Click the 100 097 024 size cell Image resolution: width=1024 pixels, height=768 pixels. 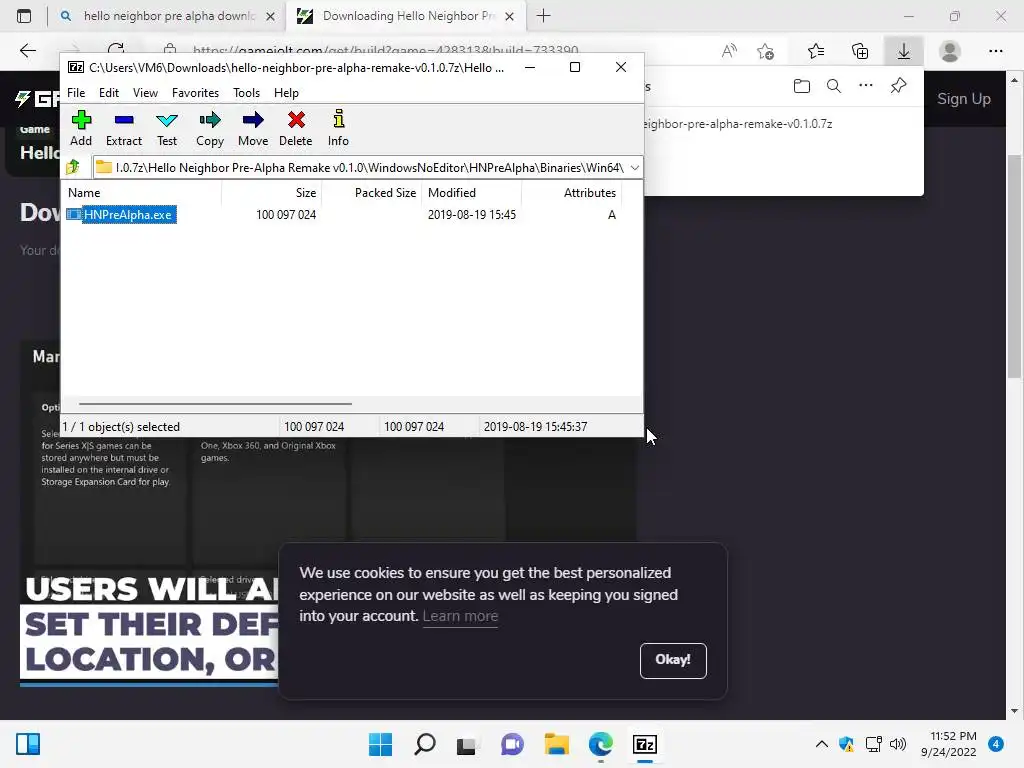[x=286, y=215]
